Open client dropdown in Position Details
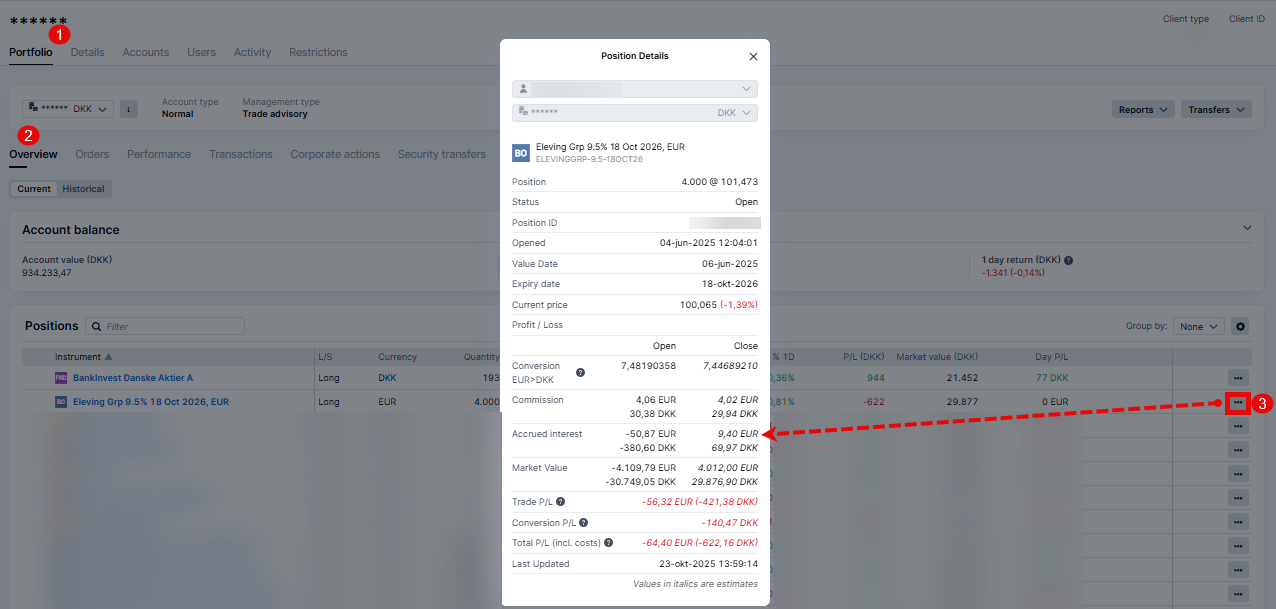Screen dimensions: 1276x609 pos(634,89)
